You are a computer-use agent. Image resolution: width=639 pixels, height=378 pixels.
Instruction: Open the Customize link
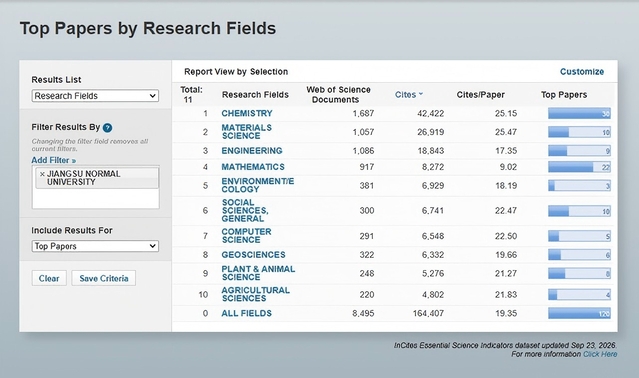(582, 72)
